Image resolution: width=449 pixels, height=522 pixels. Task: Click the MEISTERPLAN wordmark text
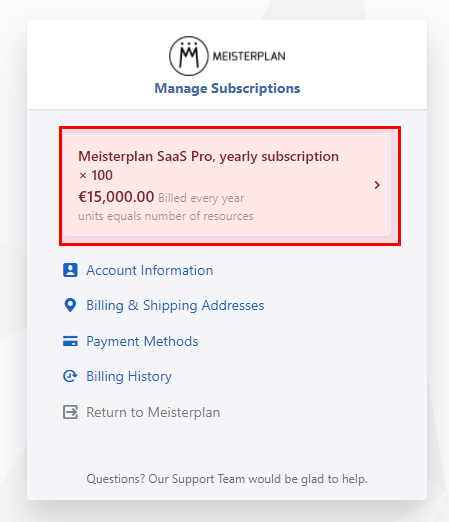point(249,56)
